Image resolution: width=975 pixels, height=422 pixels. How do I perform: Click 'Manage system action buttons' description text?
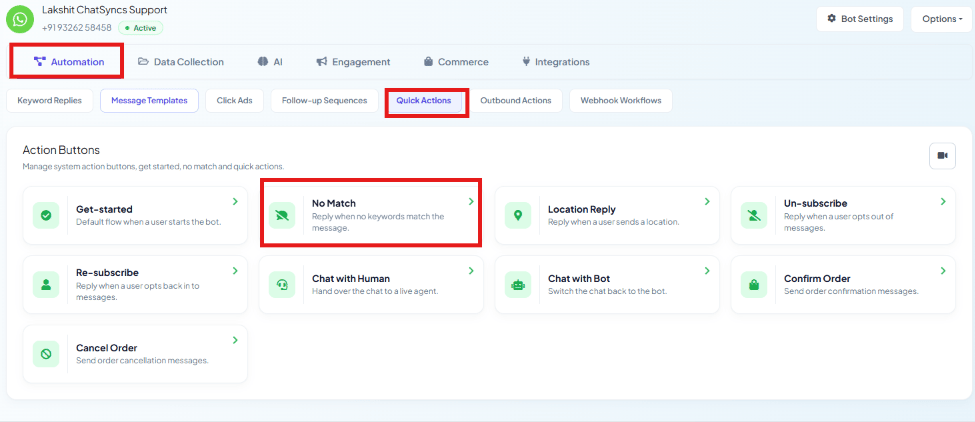pyautogui.click(x=154, y=167)
